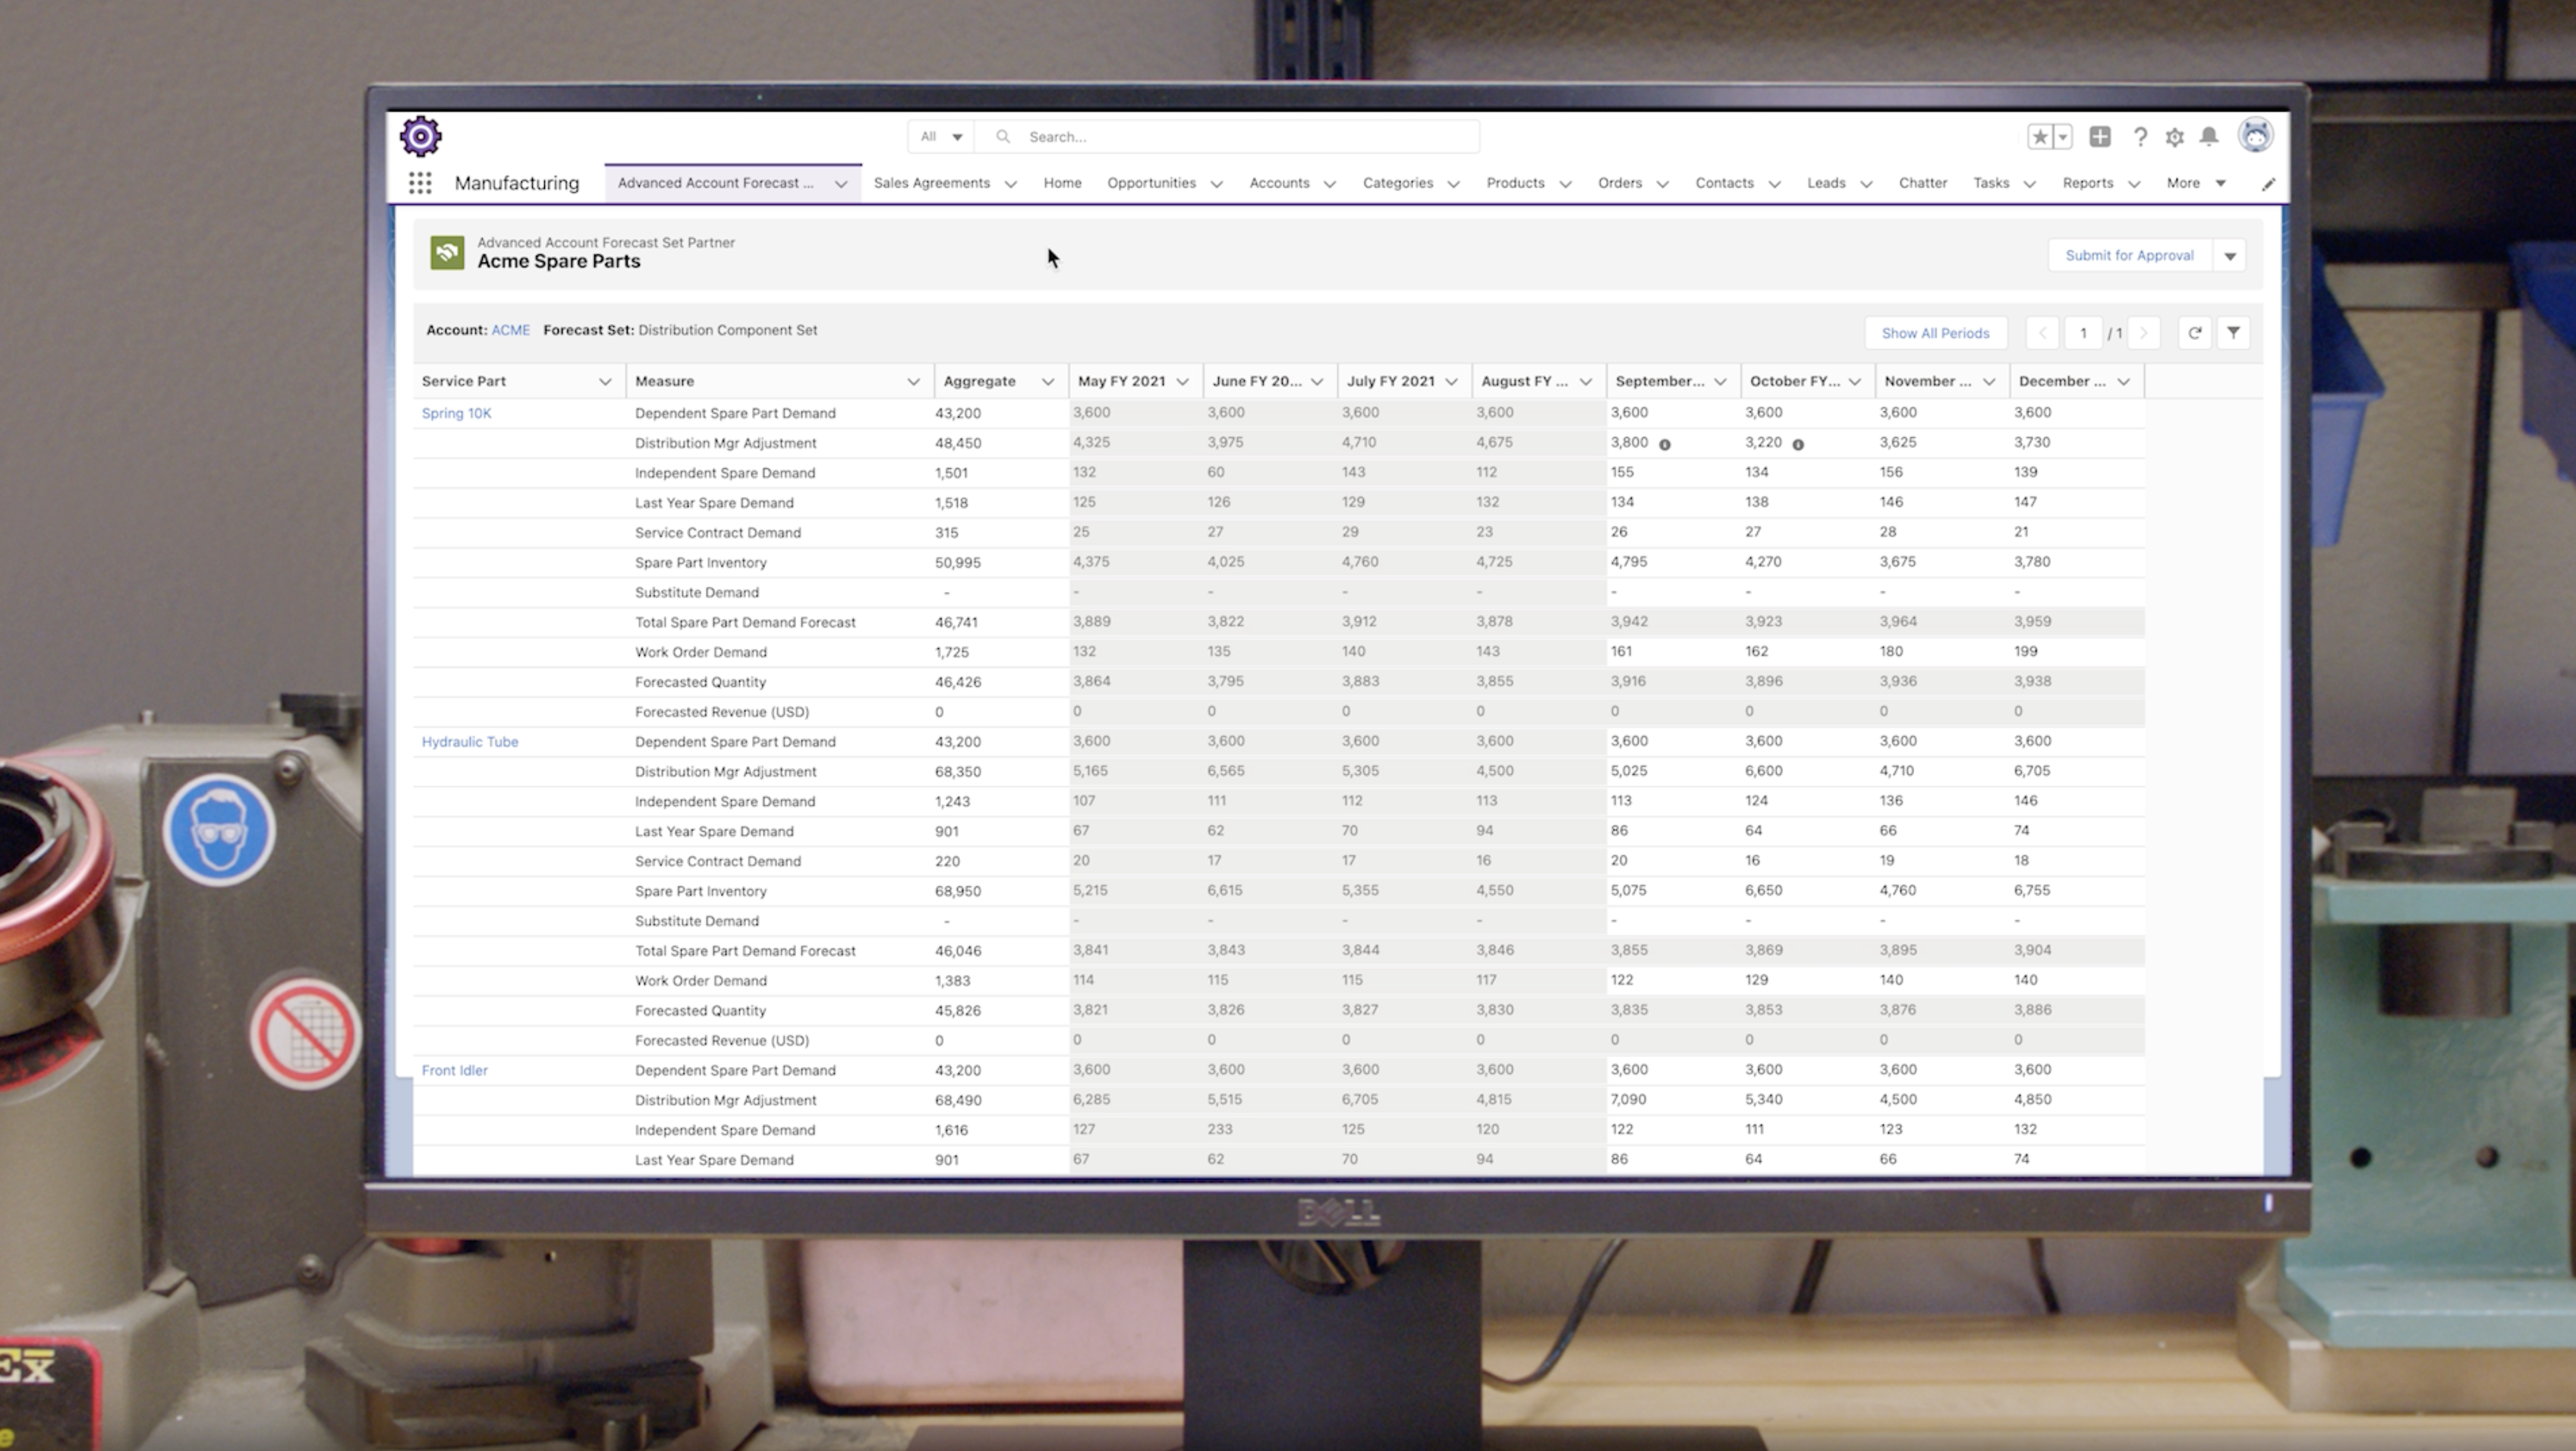Open the December column menu chevron

2124,382
